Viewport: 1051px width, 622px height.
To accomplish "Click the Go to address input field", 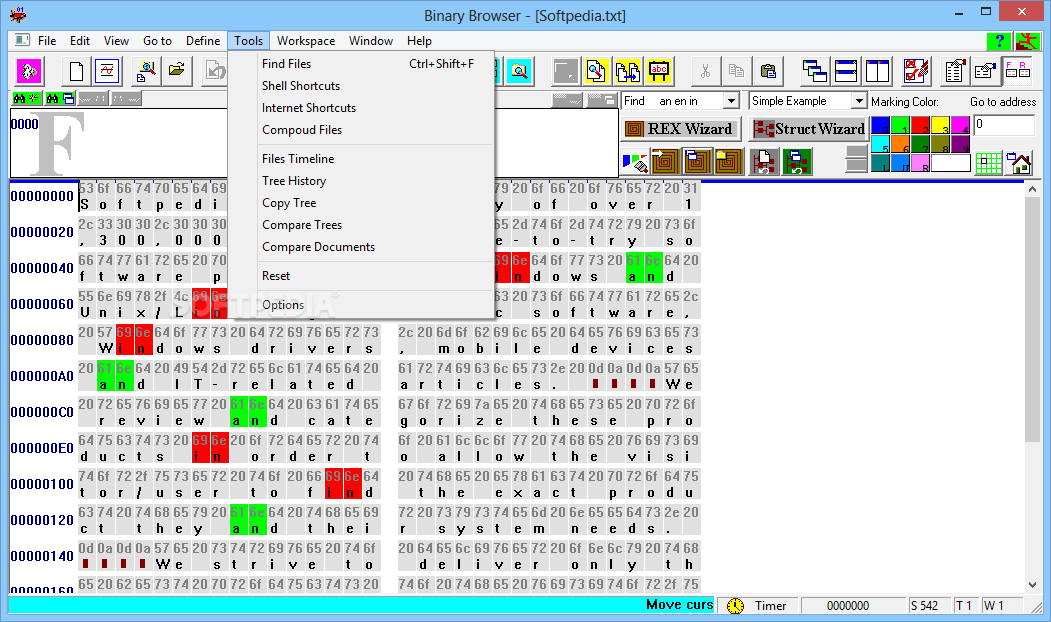I will 1004,125.
